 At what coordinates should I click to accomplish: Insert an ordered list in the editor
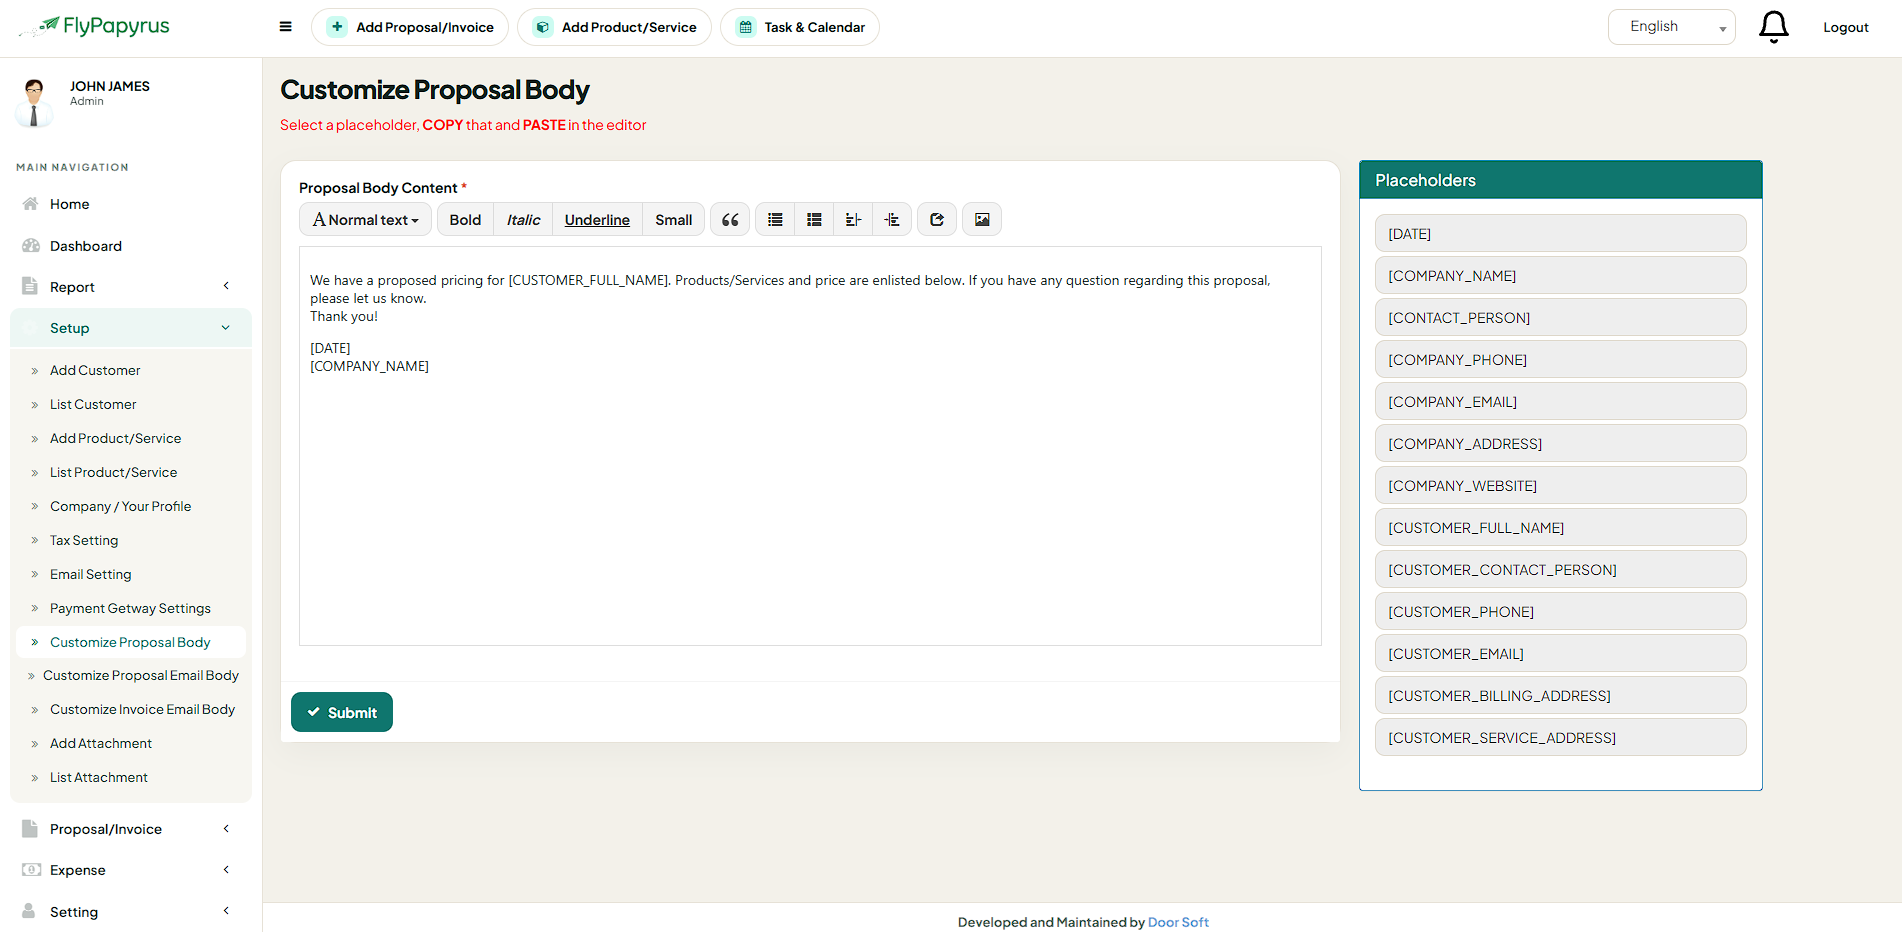[x=814, y=220]
